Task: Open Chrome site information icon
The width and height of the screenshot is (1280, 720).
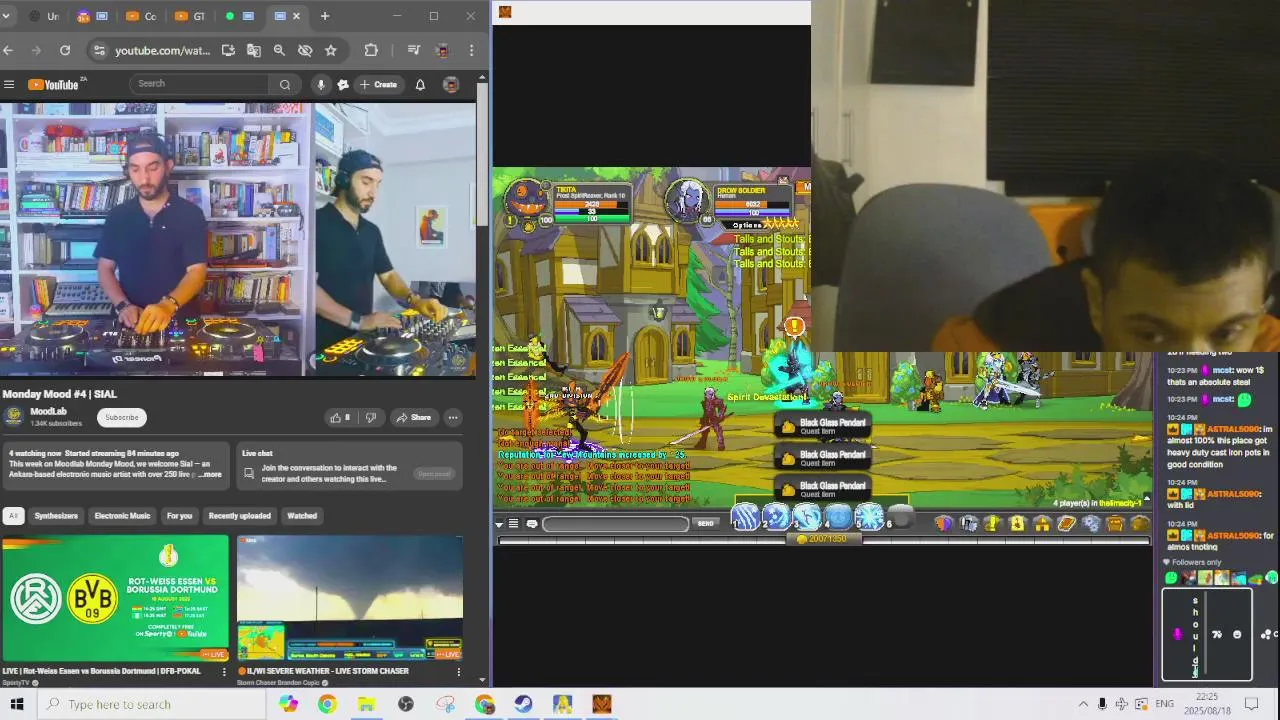Action: coord(98,50)
